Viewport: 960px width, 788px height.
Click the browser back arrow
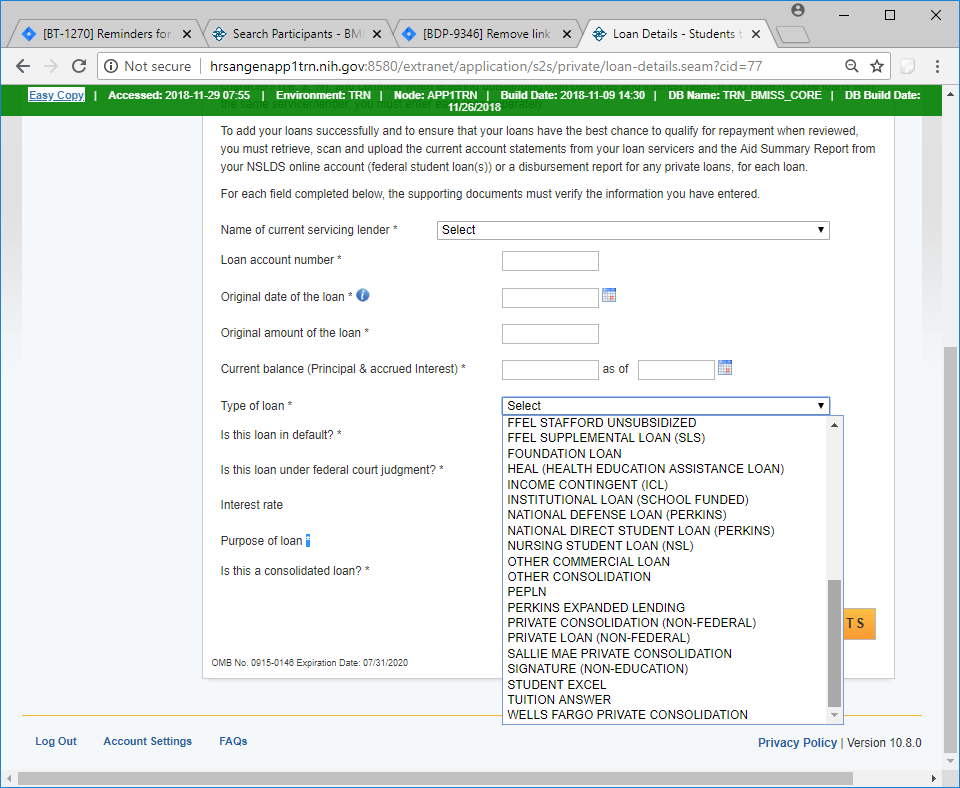(x=23, y=66)
